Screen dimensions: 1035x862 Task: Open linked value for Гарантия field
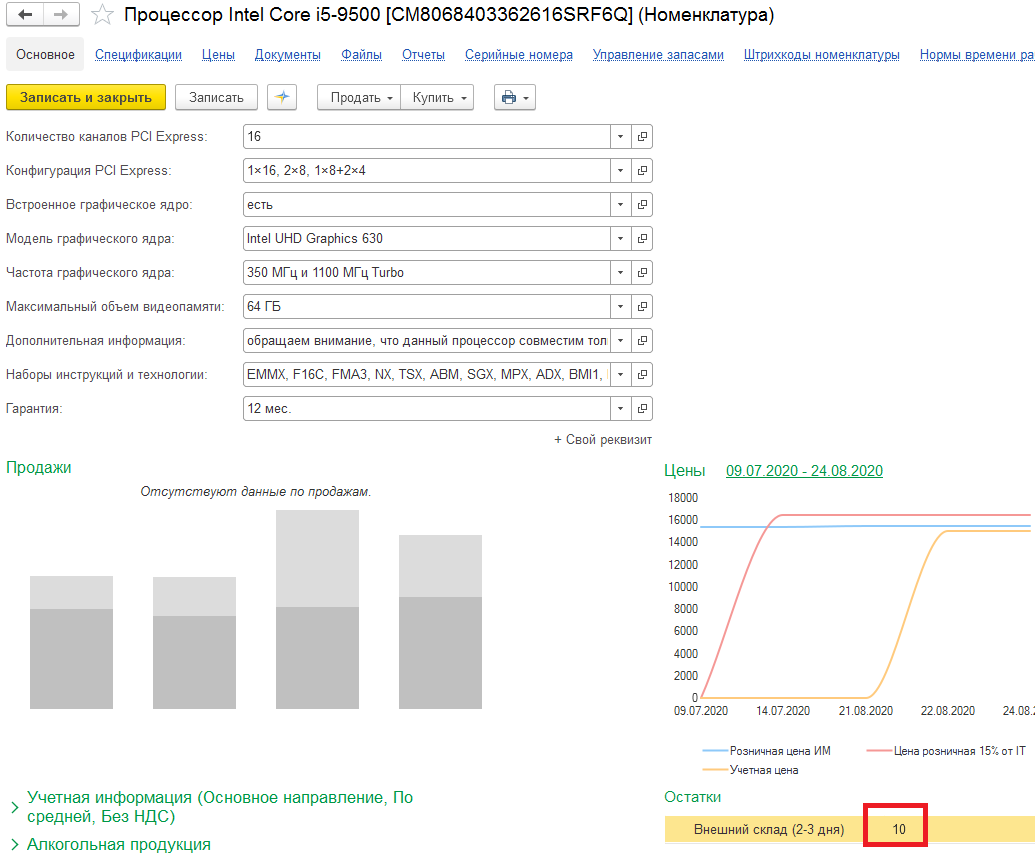click(642, 409)
